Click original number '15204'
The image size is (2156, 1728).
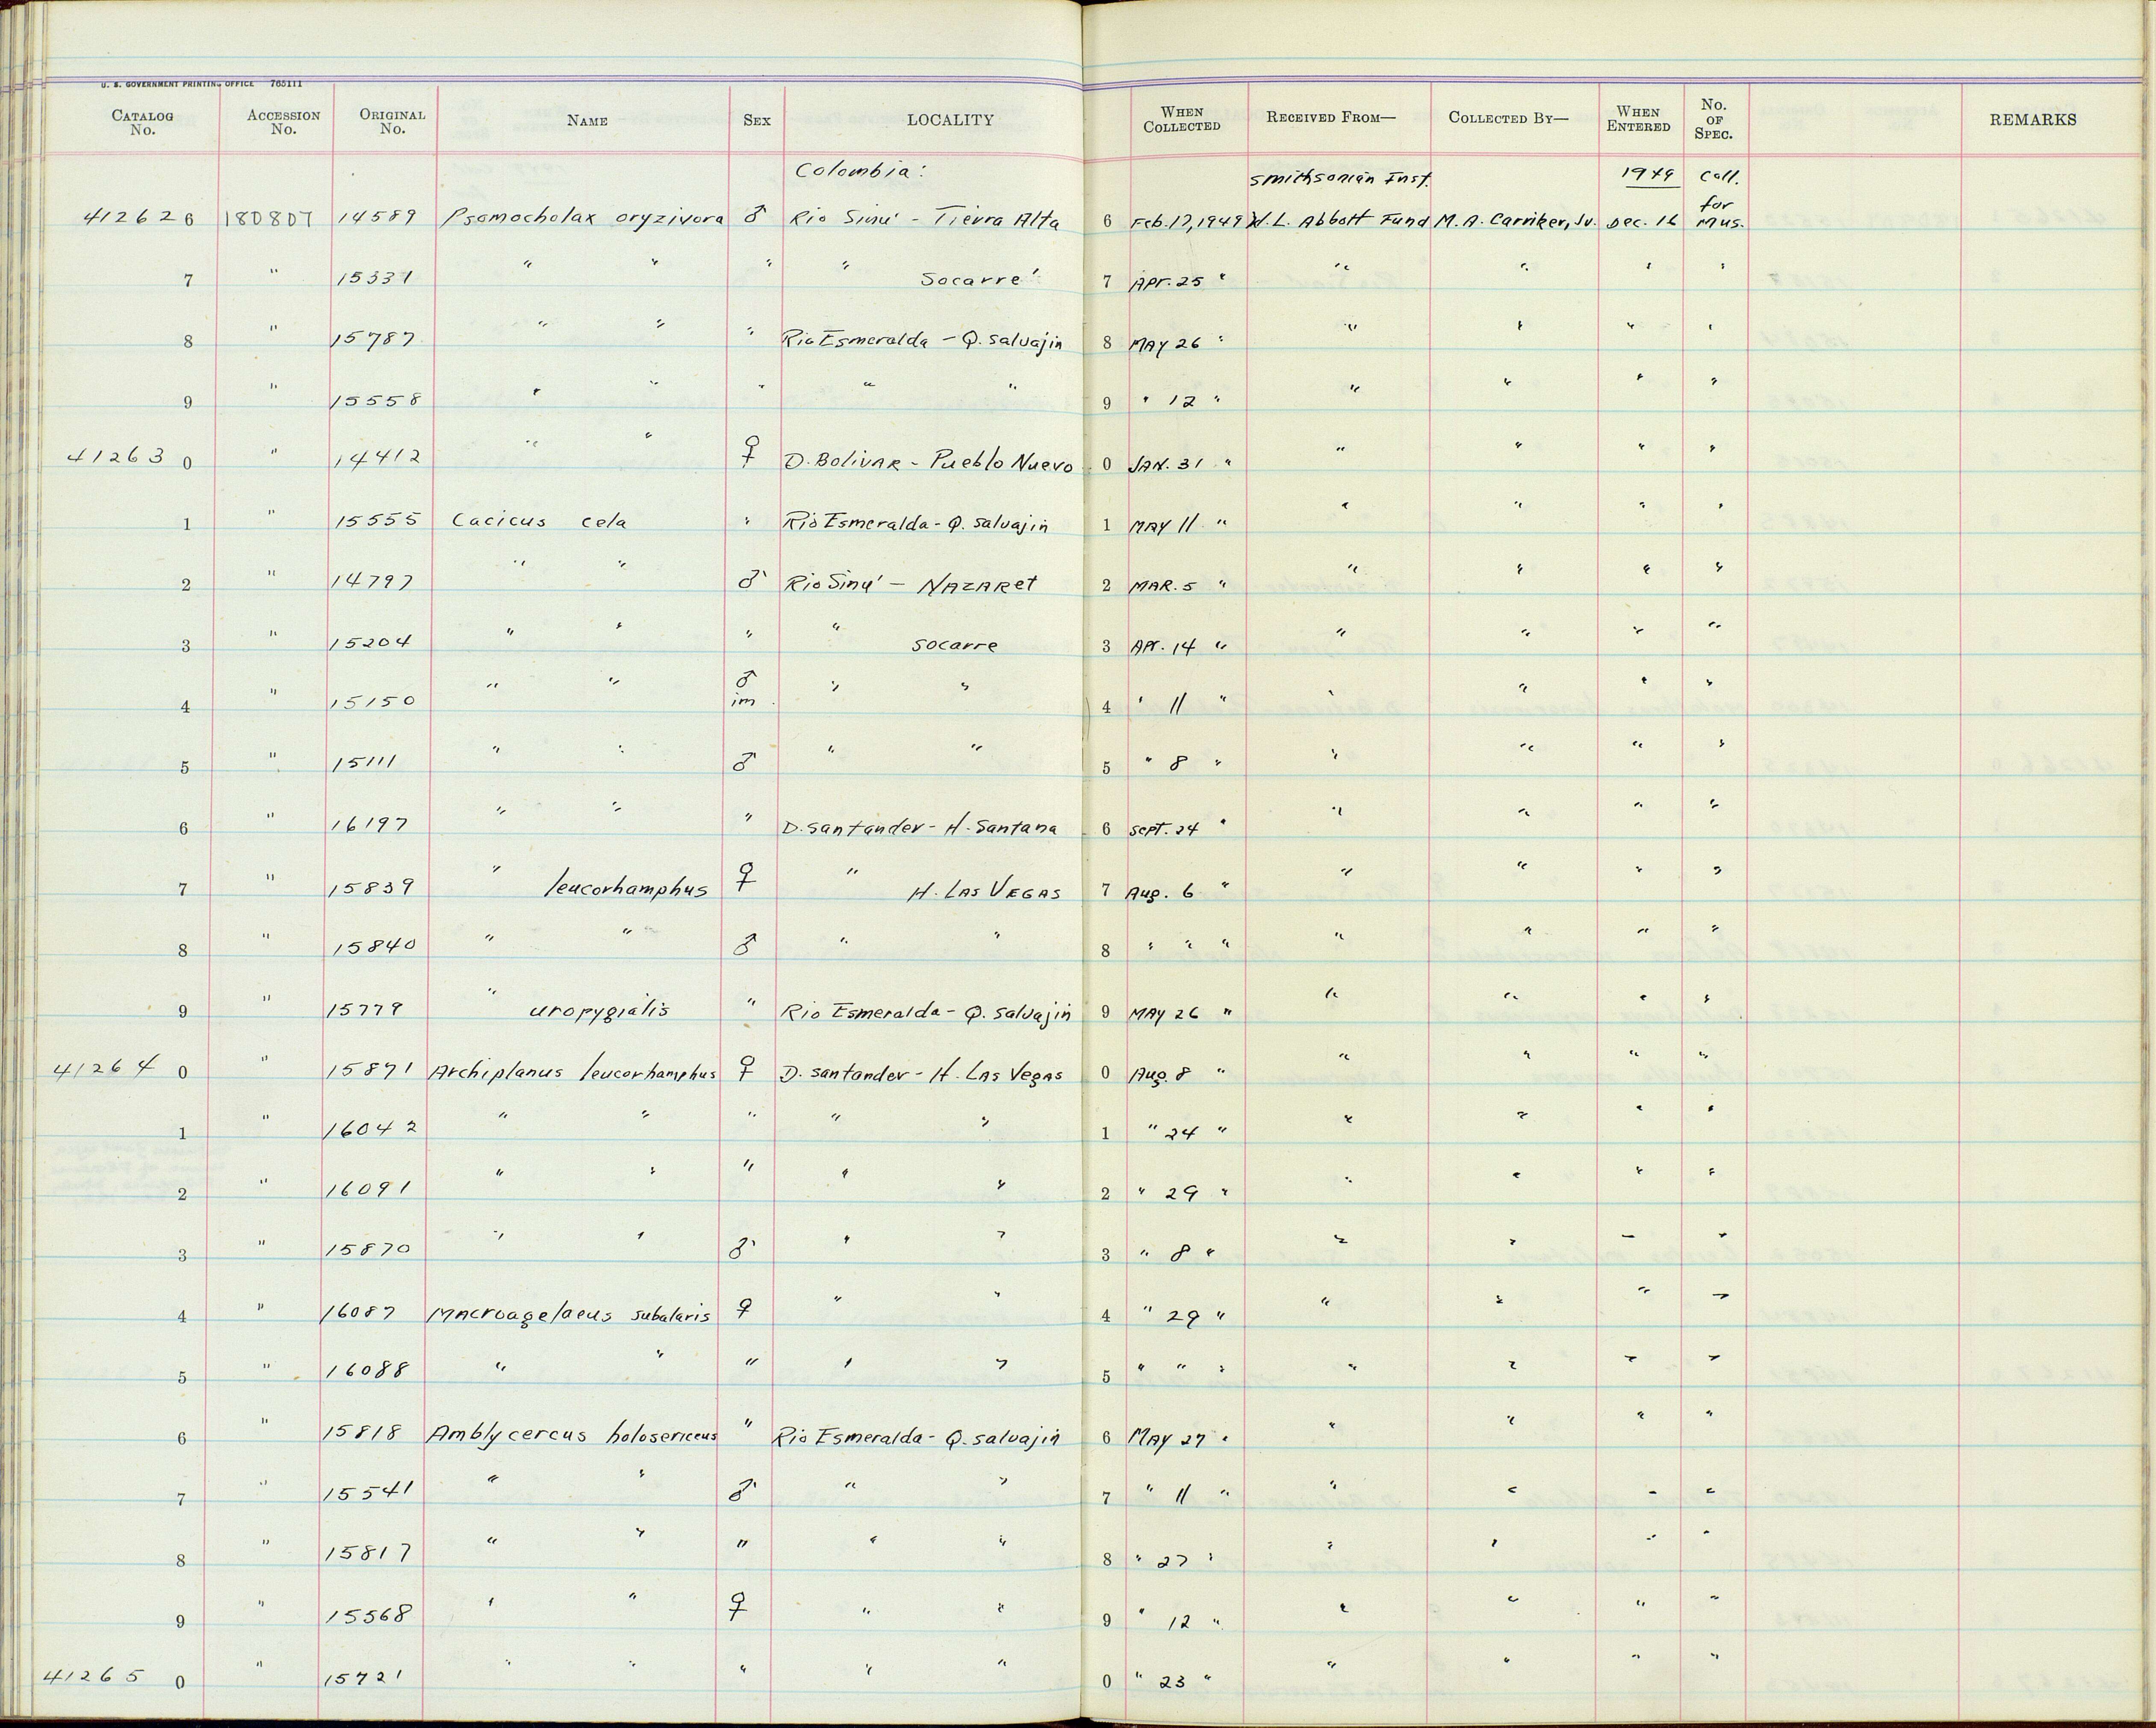click(371, 642)
